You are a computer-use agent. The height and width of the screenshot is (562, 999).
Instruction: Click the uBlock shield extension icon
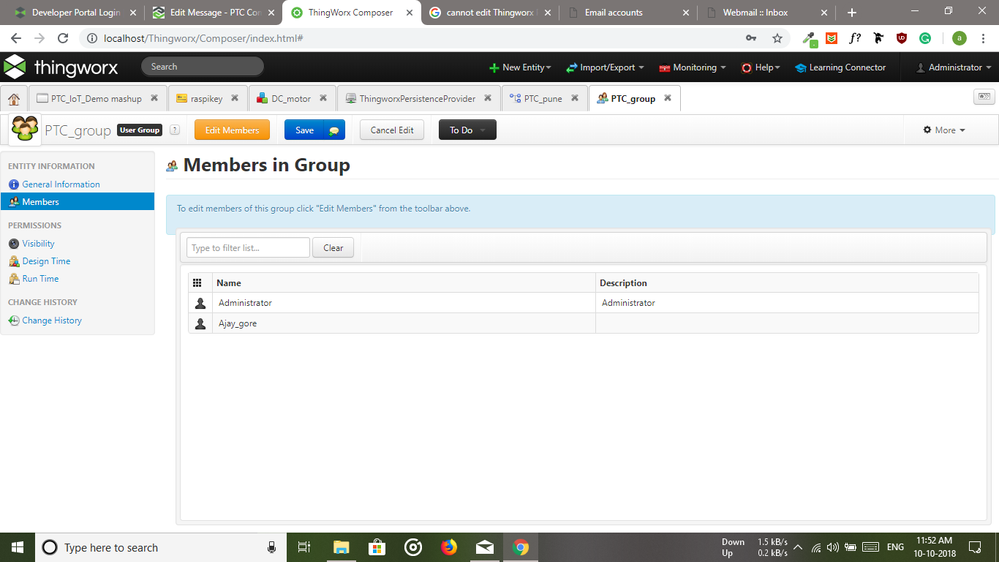902,38
